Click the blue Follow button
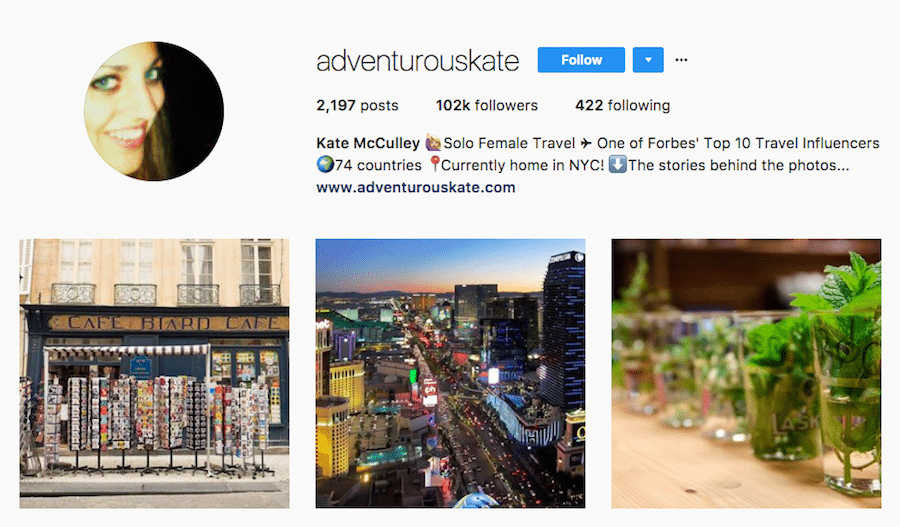 tap(581, 60)
